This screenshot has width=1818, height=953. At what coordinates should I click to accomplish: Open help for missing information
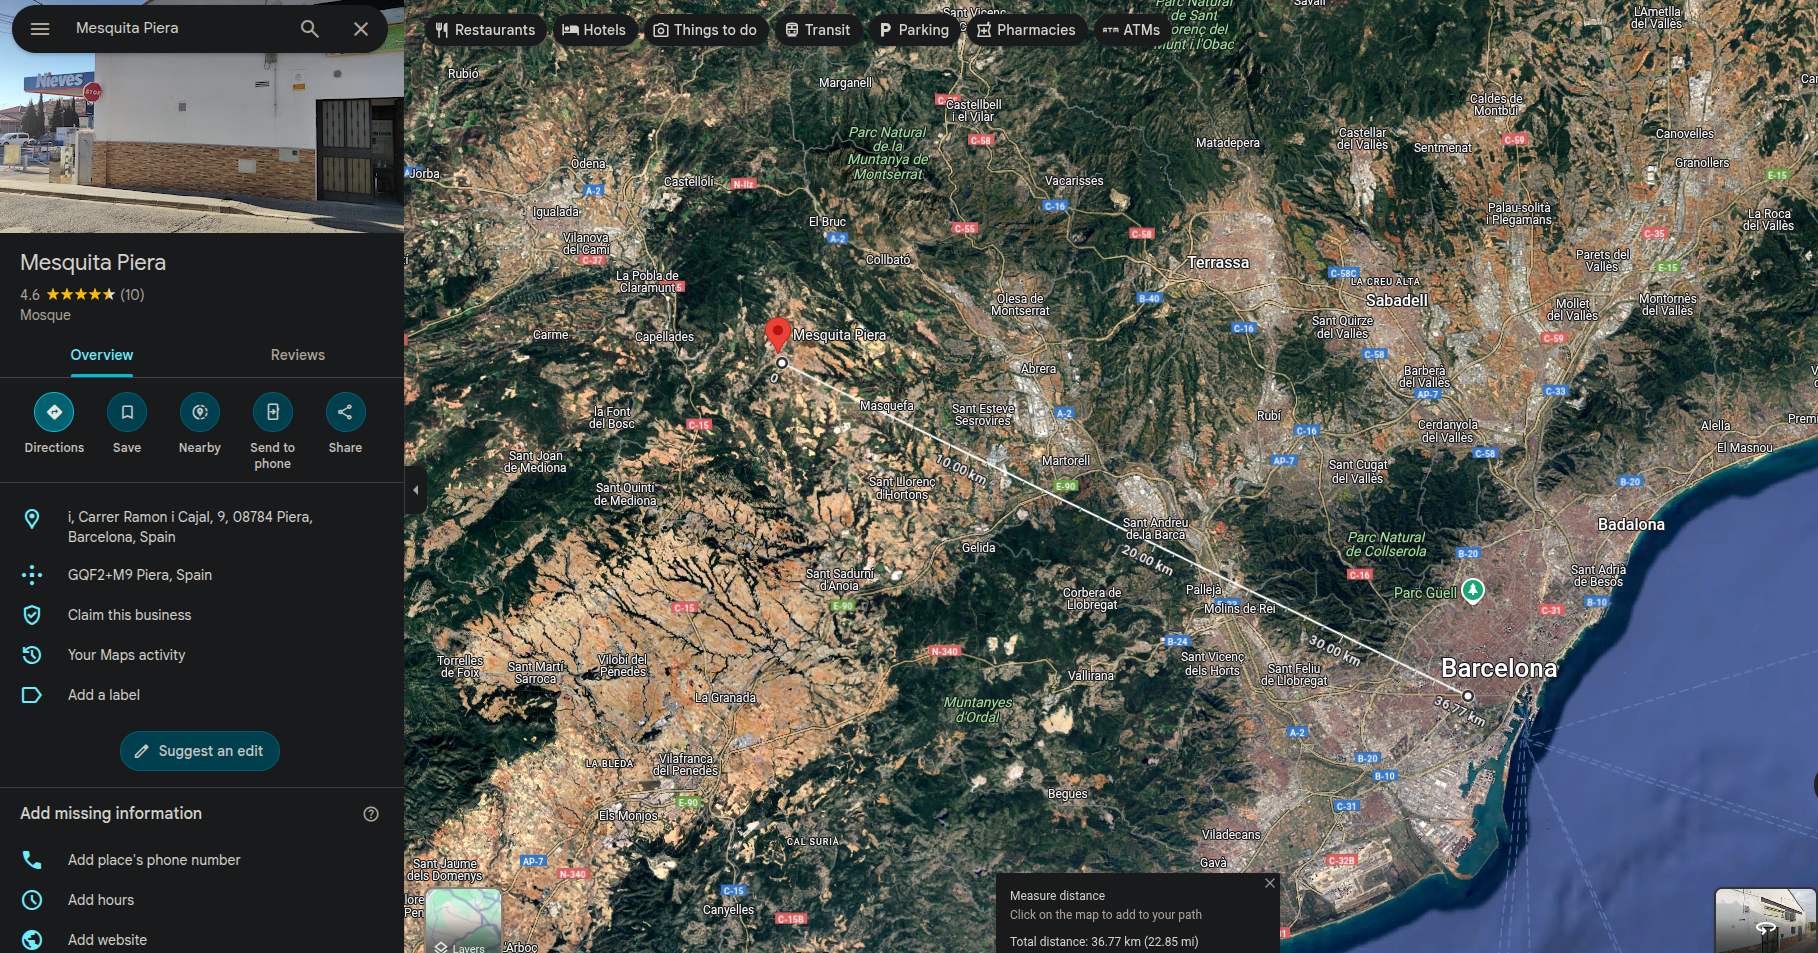tap(371, 814)
